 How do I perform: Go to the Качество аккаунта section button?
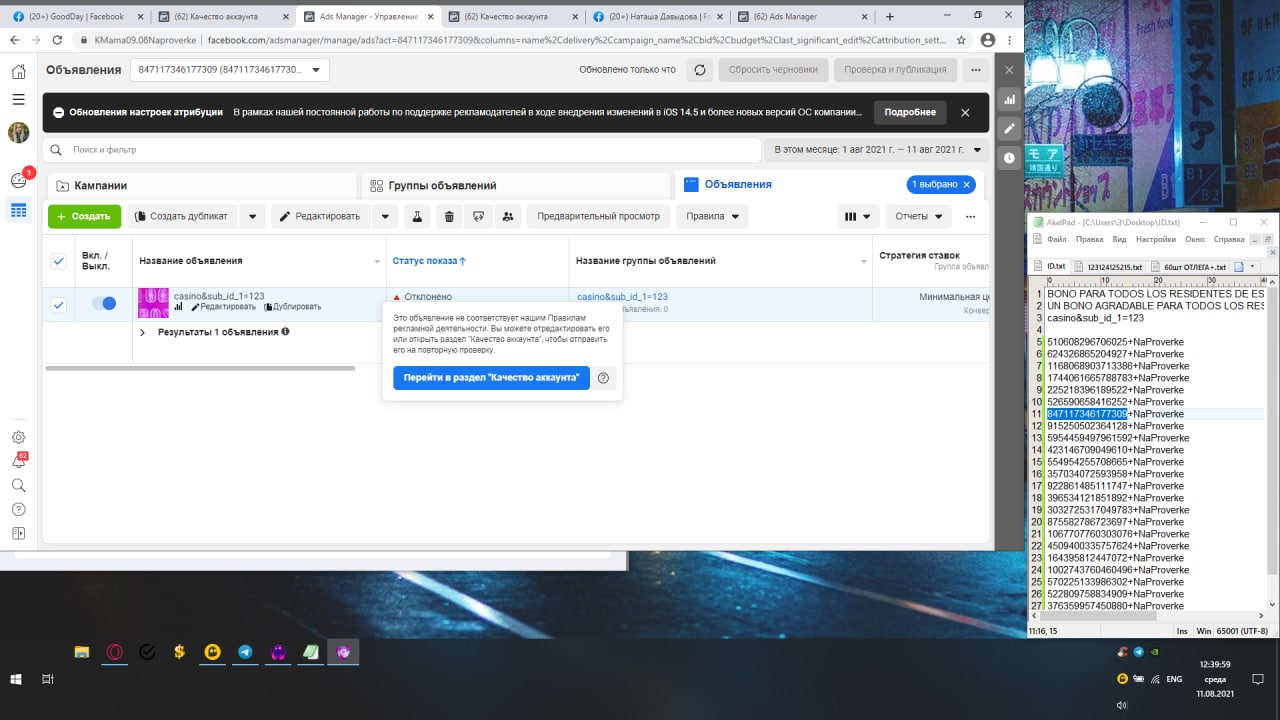(x=491, y=377)
